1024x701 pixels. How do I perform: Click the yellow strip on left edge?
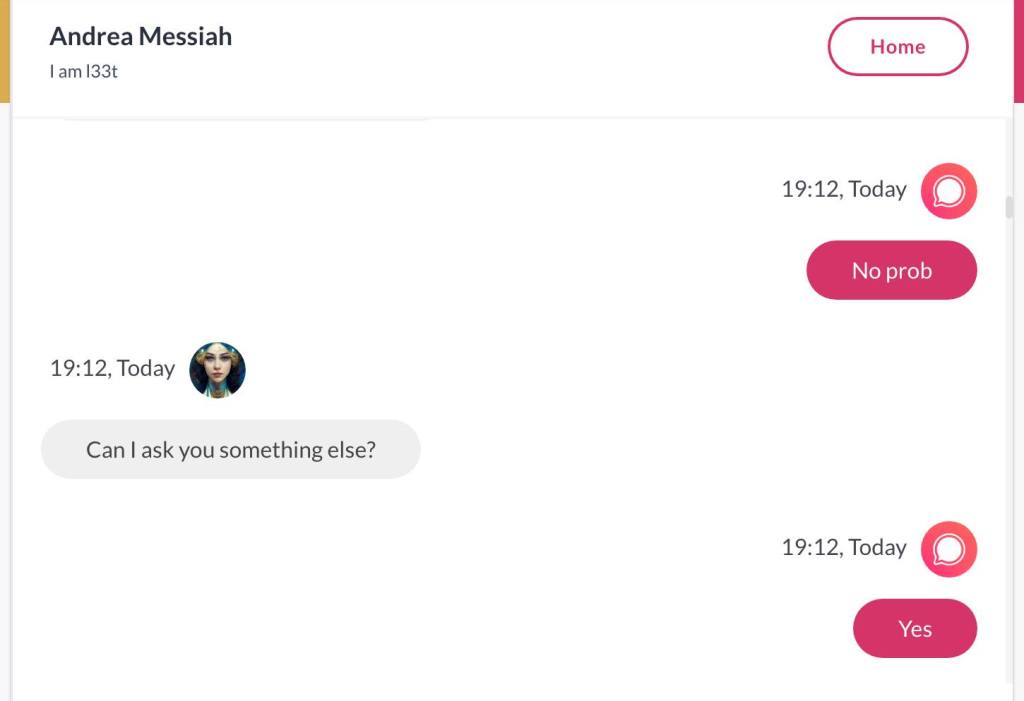click(4, 50)
